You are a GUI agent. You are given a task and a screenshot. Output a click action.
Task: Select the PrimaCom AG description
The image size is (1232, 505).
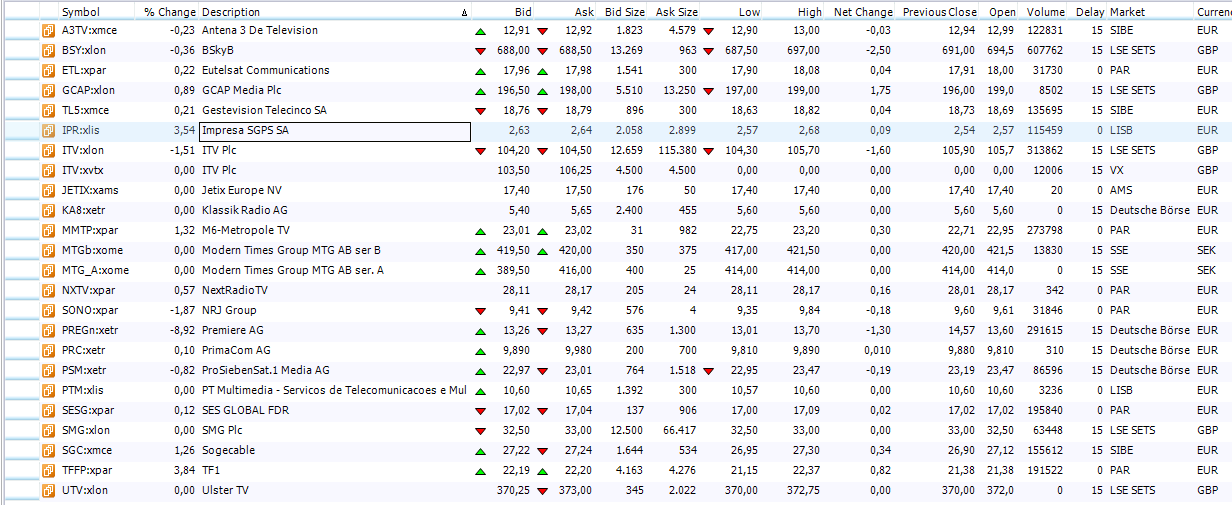pos(236,350)
